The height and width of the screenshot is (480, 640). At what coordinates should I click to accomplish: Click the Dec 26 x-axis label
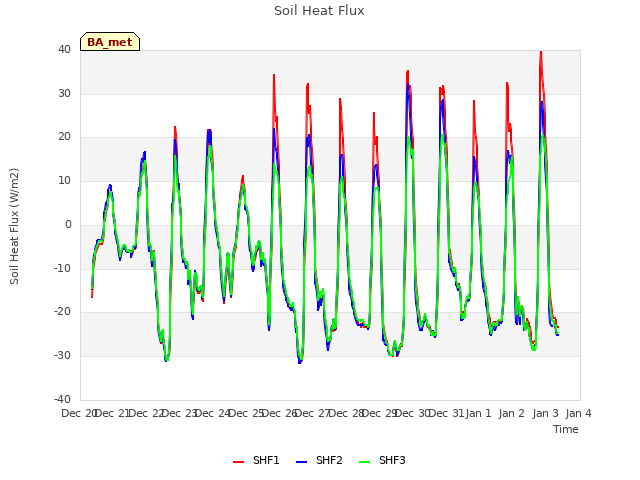[280, 413]
